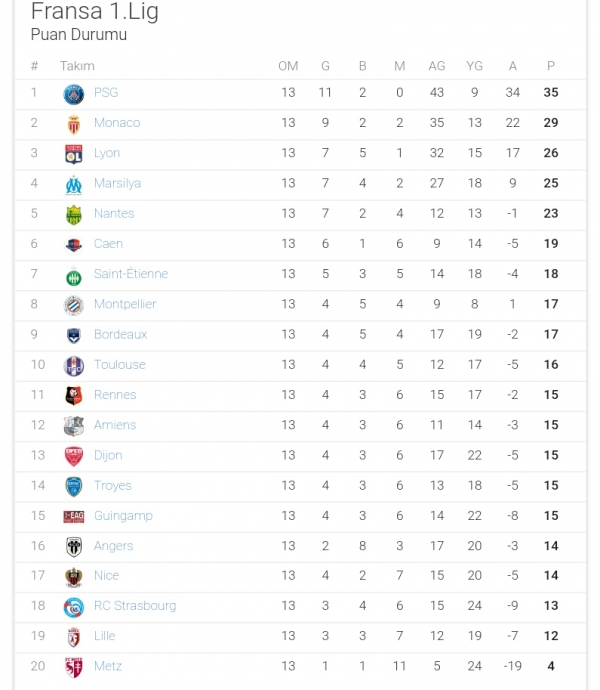
Task: Go to the Angers team page
Action: coord(113,546)
